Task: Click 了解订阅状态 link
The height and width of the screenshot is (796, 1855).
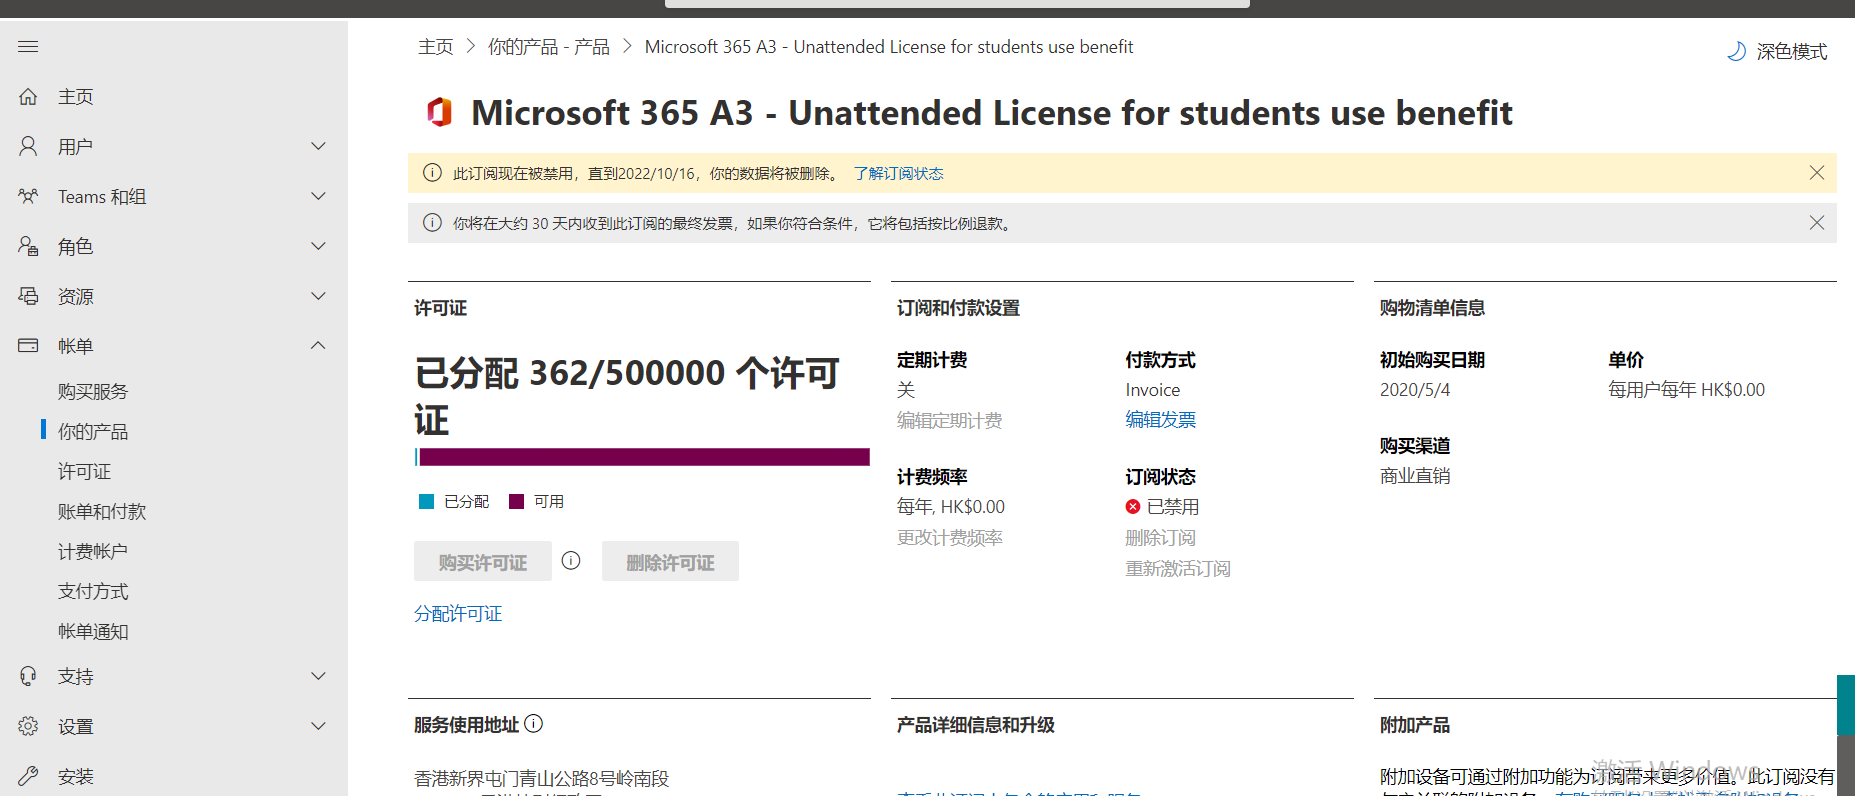Action: tap(898, 173)
